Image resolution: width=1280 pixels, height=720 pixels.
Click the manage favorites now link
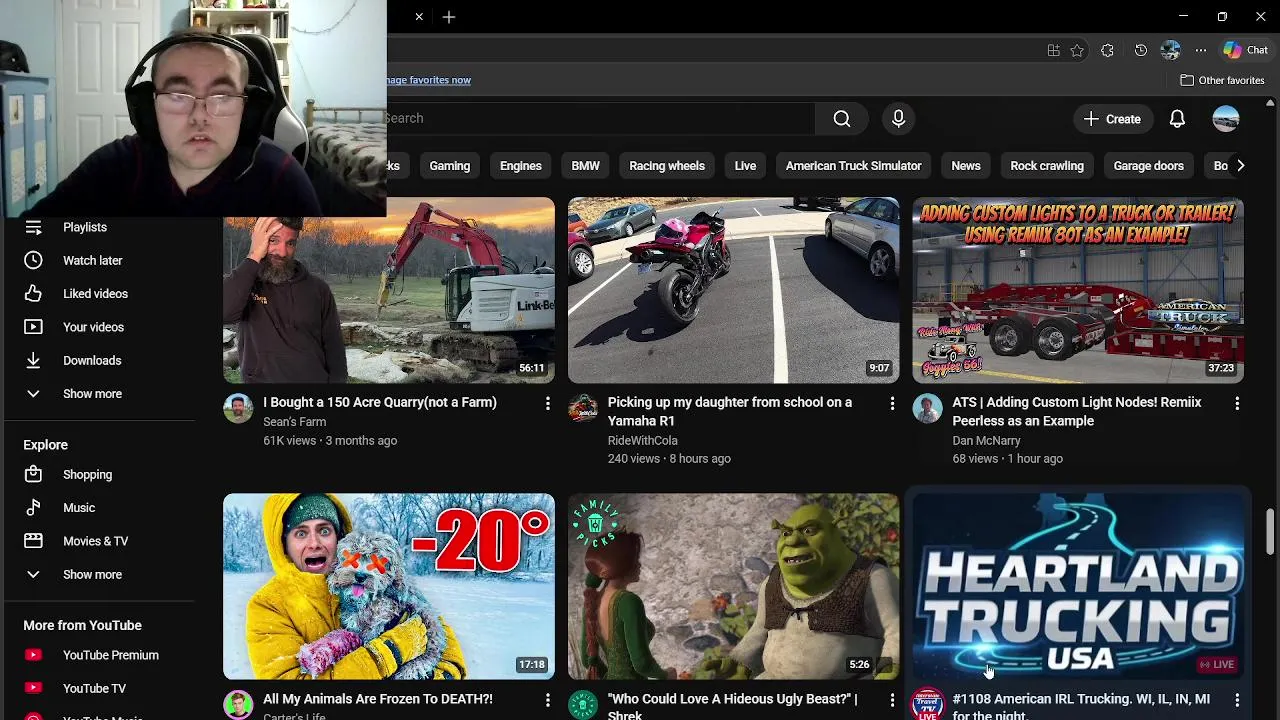[429, 80]
